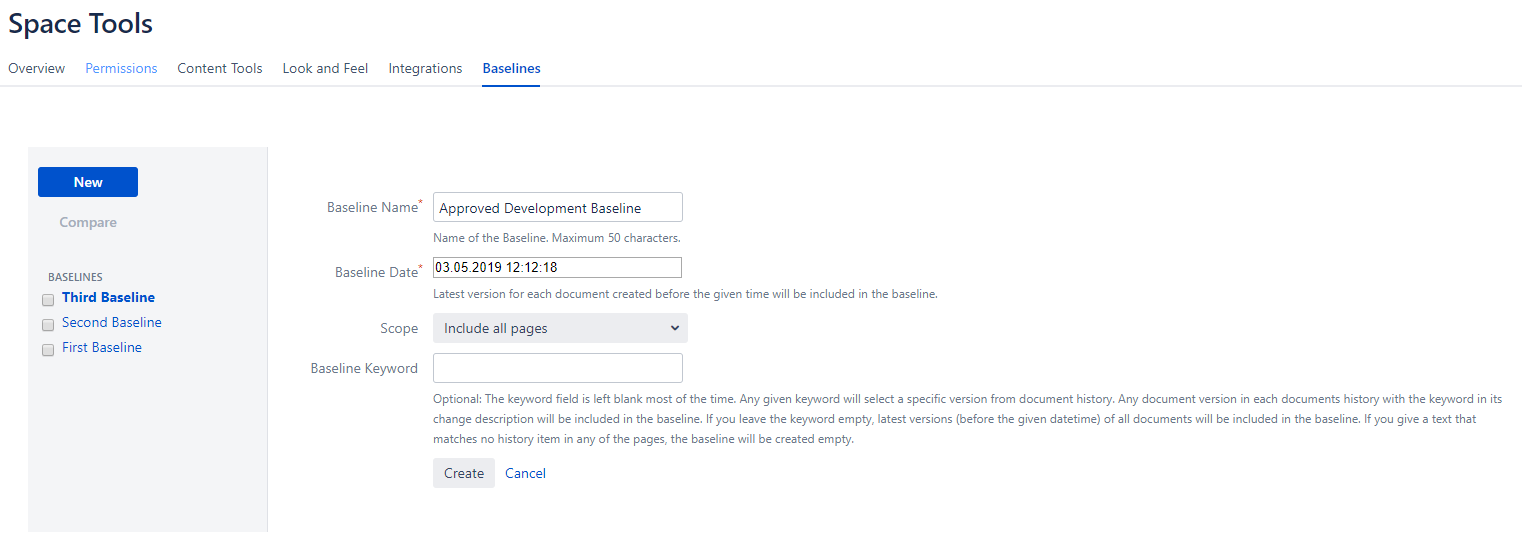This screenshot has width=1522, height=553.
Task: Open the First Baseline link
Action: coord(101,347)
